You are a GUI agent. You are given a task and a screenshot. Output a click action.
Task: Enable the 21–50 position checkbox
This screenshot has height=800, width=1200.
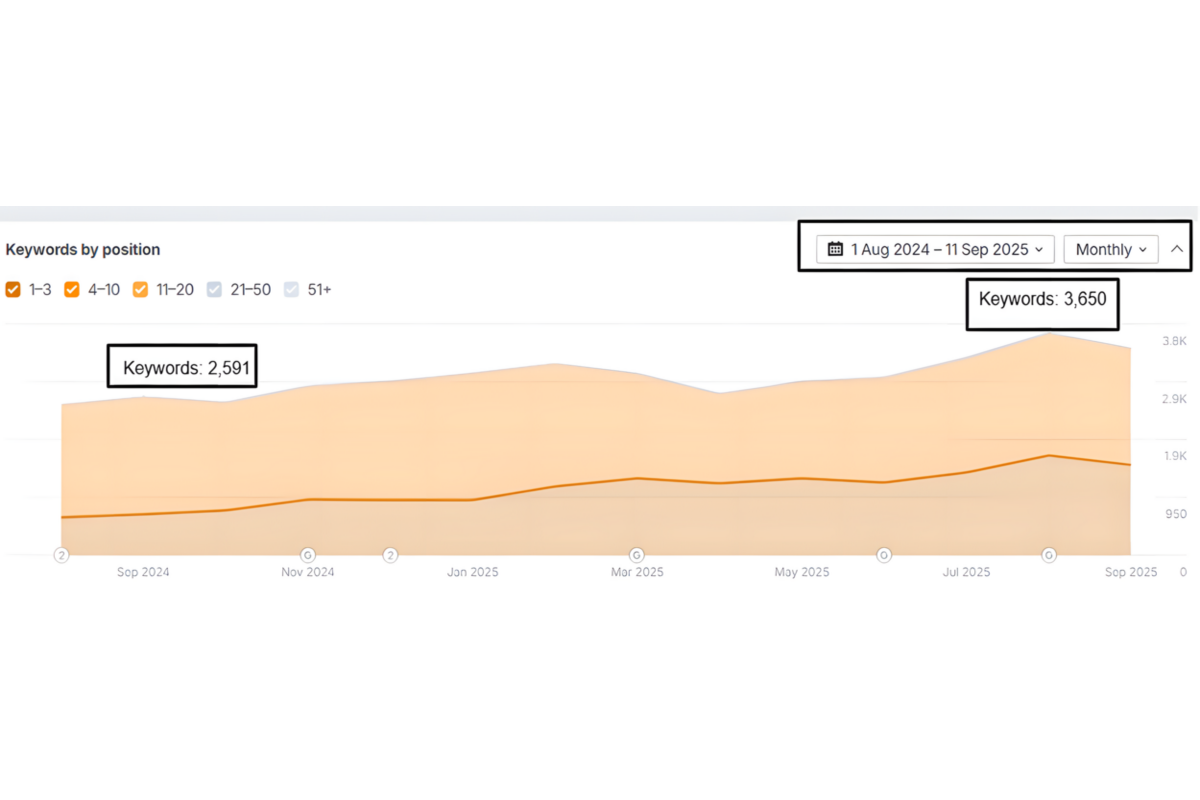tap(214, 290)
